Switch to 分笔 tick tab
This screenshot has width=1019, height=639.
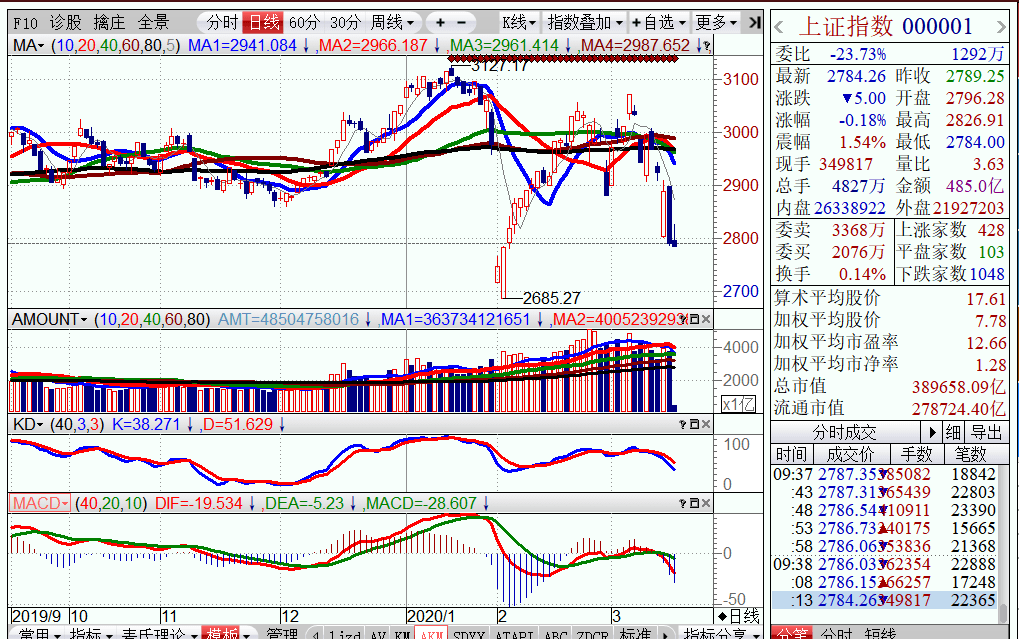pyautogui.click(x=791, y=633)
